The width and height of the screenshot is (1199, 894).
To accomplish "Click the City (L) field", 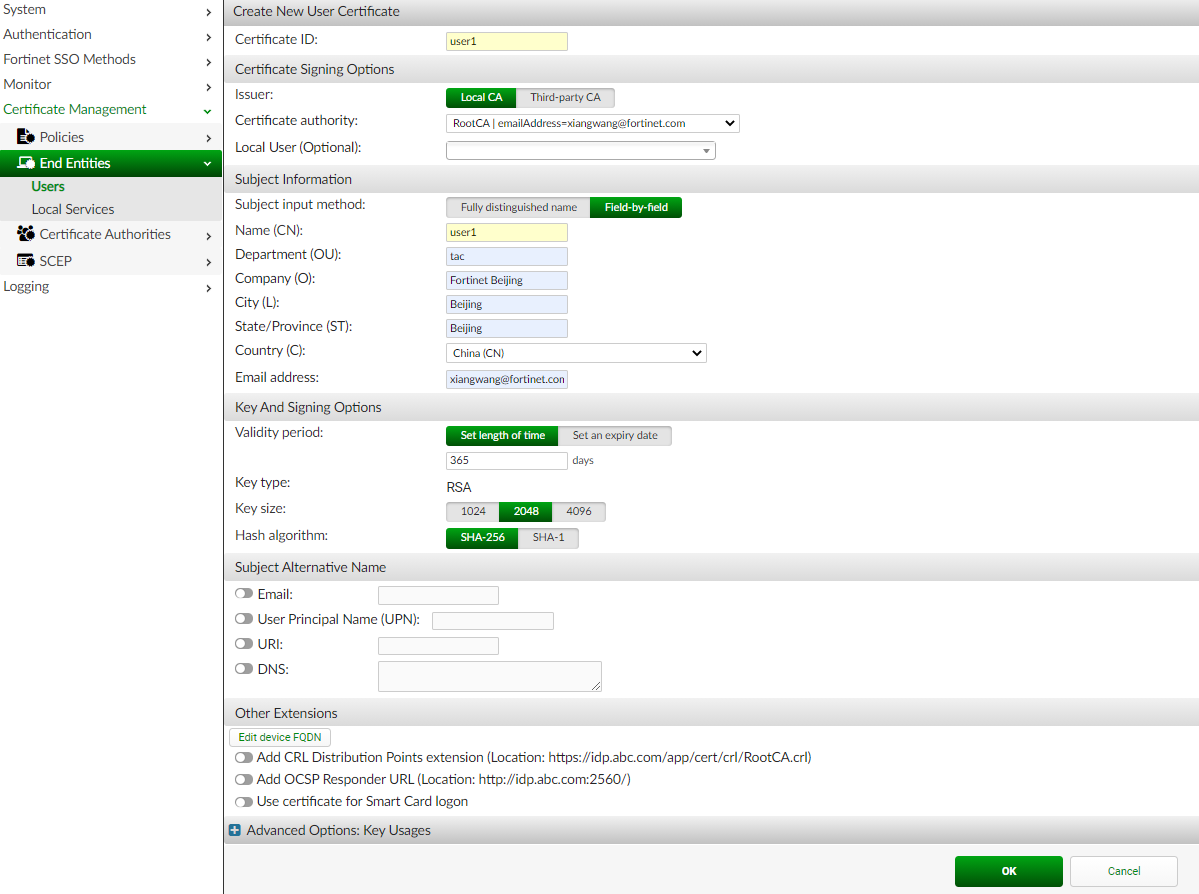I will pyautogui.click(x=507, y=304).
